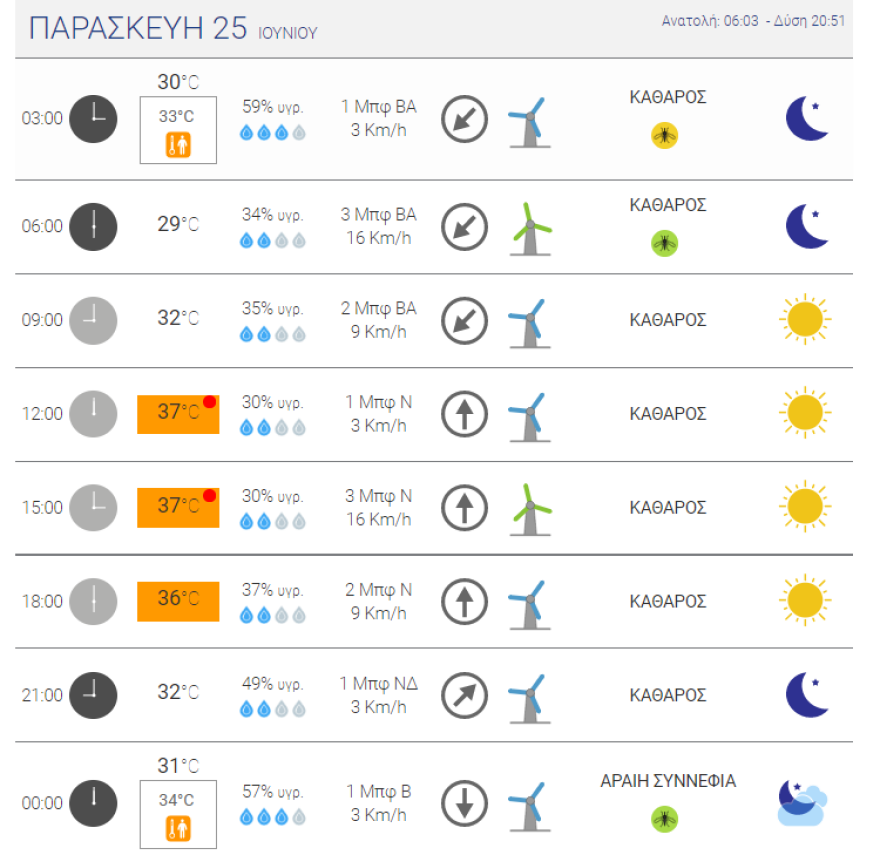
Task: Click the orange 36°C temperature box
Action: 177,600
